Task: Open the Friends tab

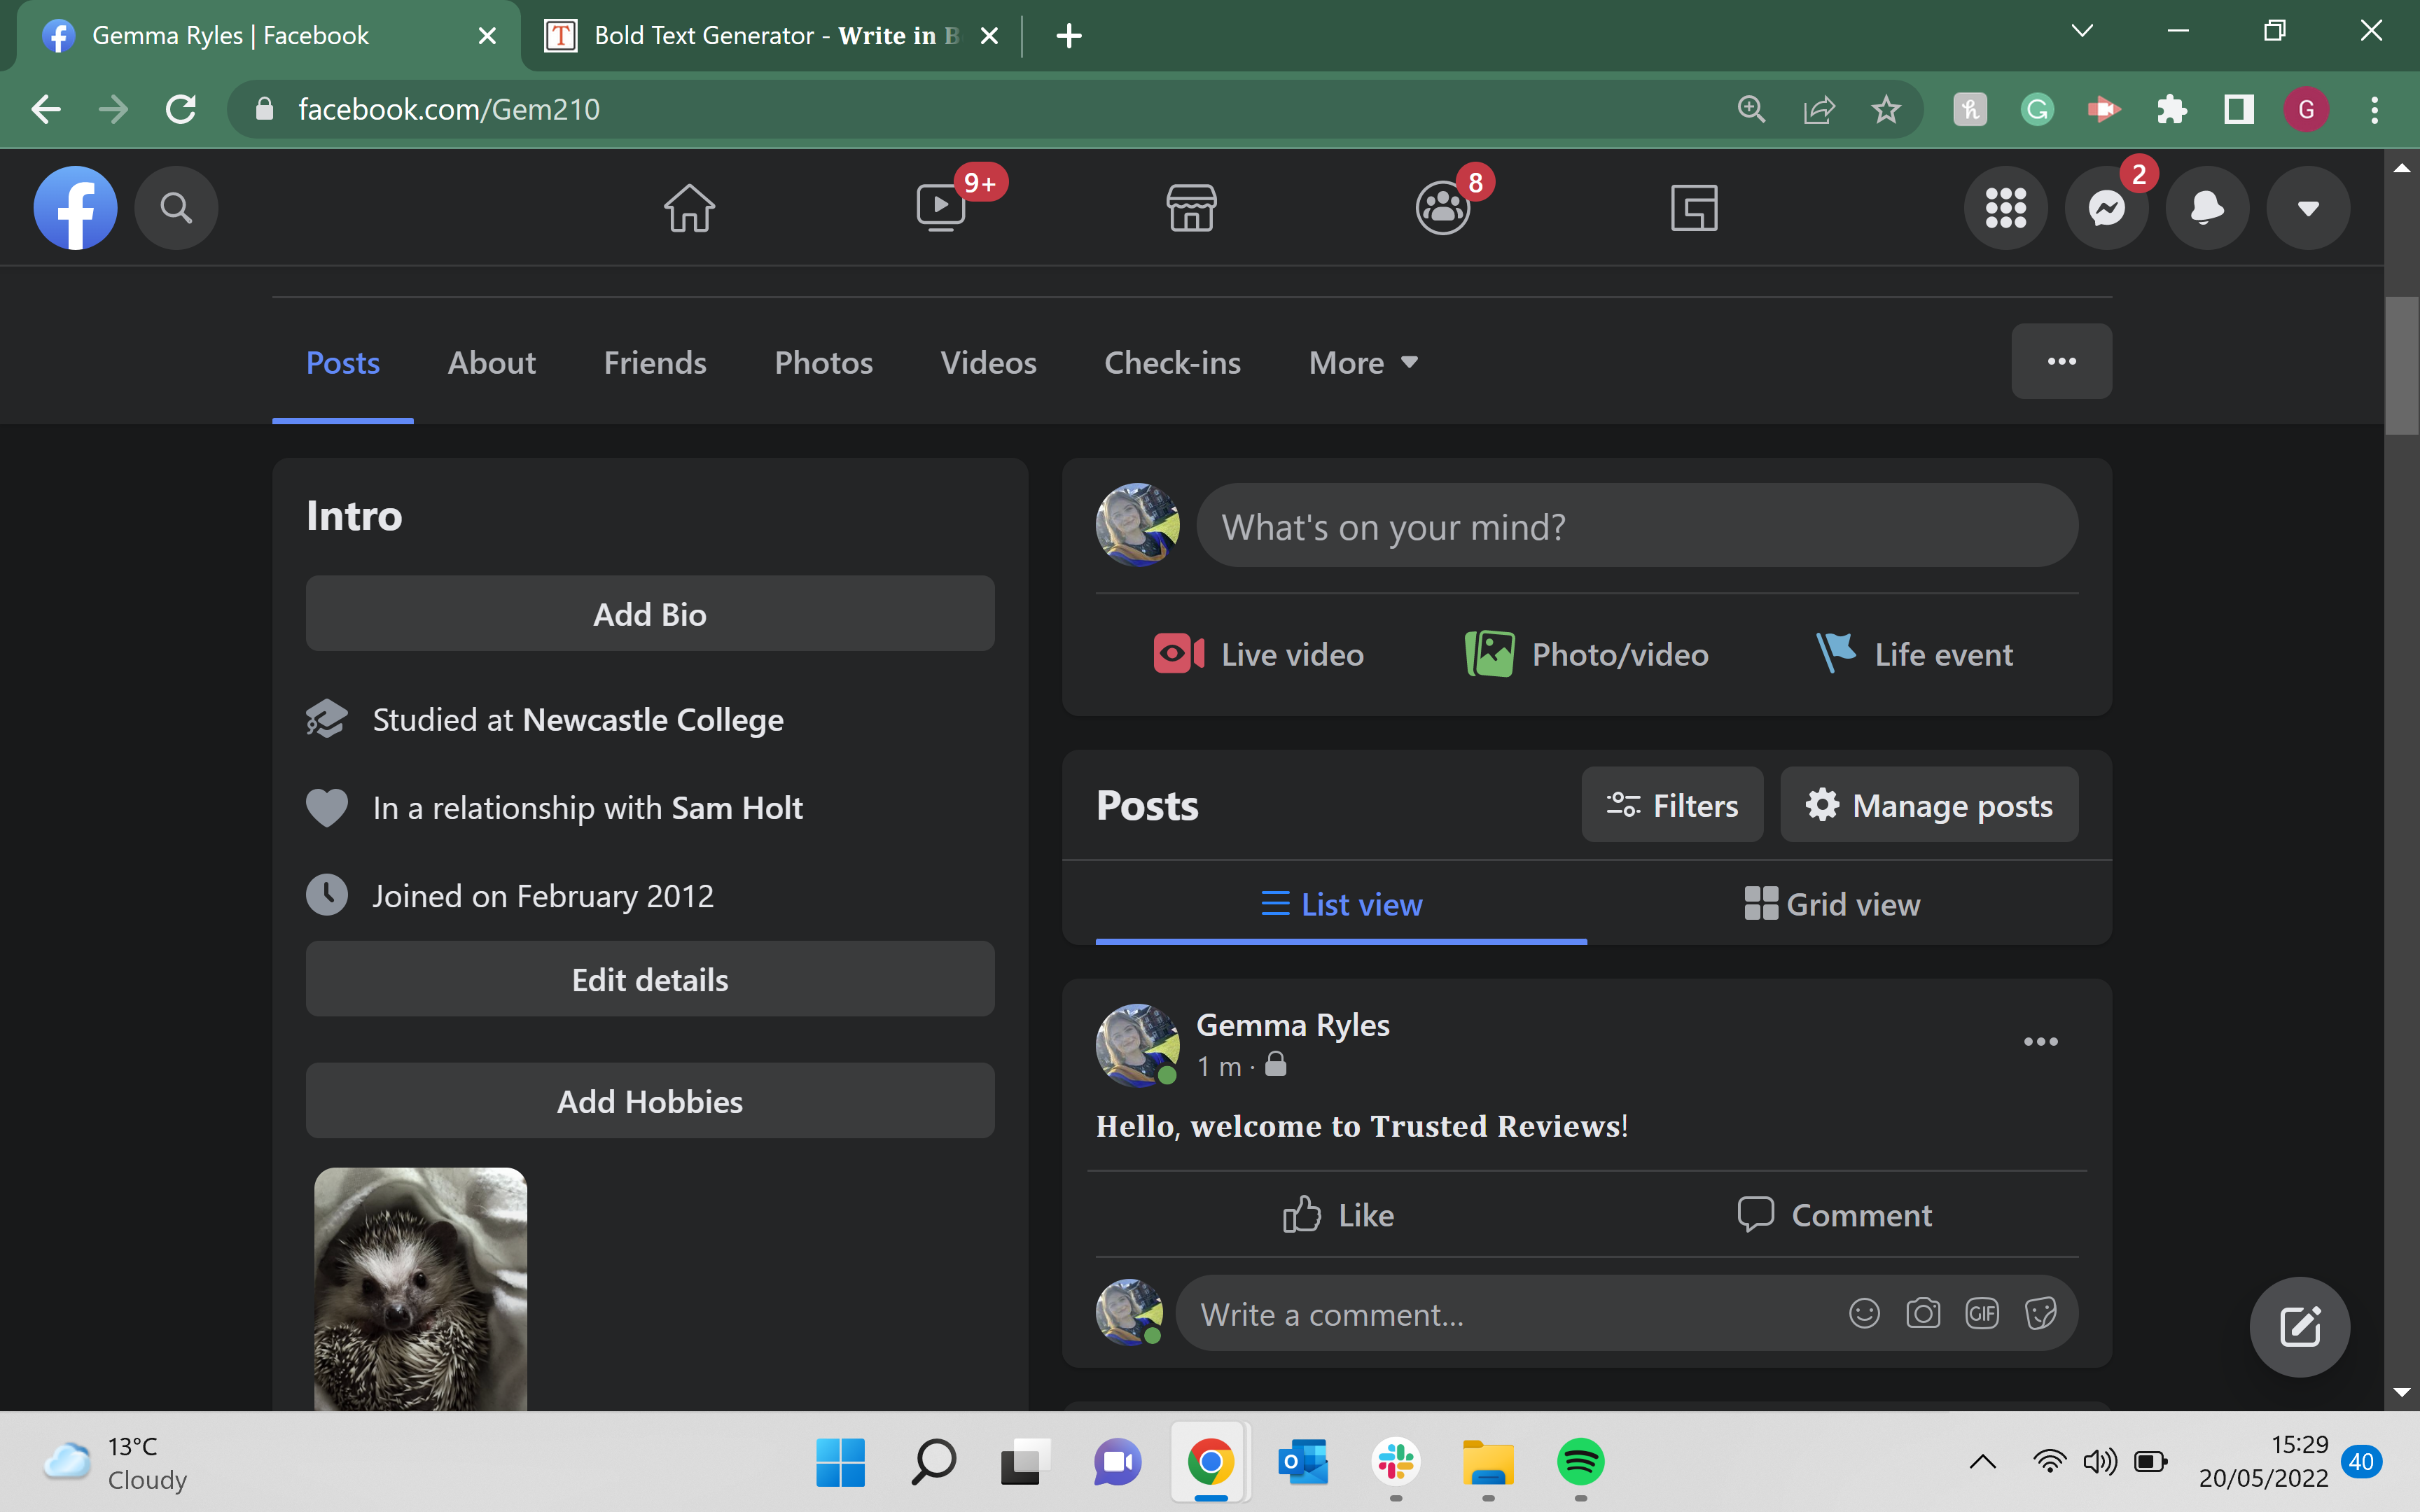Action: pyautogui.click(x=655, y=362)
